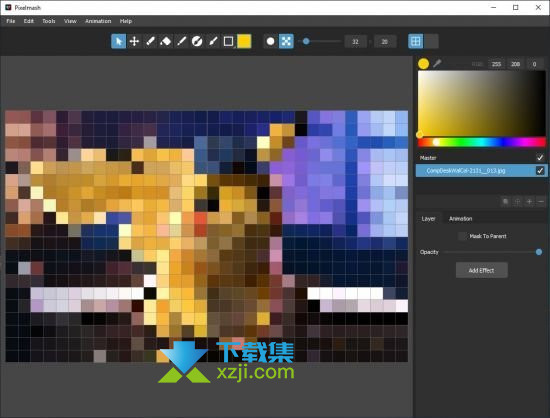Switch to the Layer tab

(428, 218)
